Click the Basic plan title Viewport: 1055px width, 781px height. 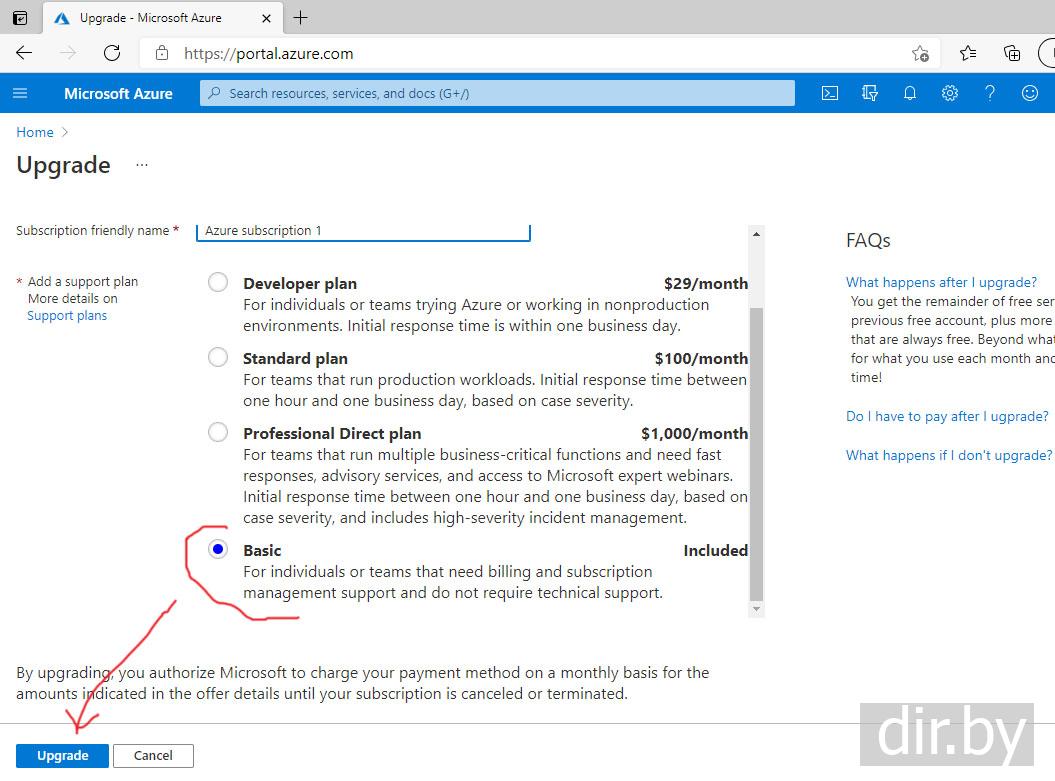[x=262, y=550]
